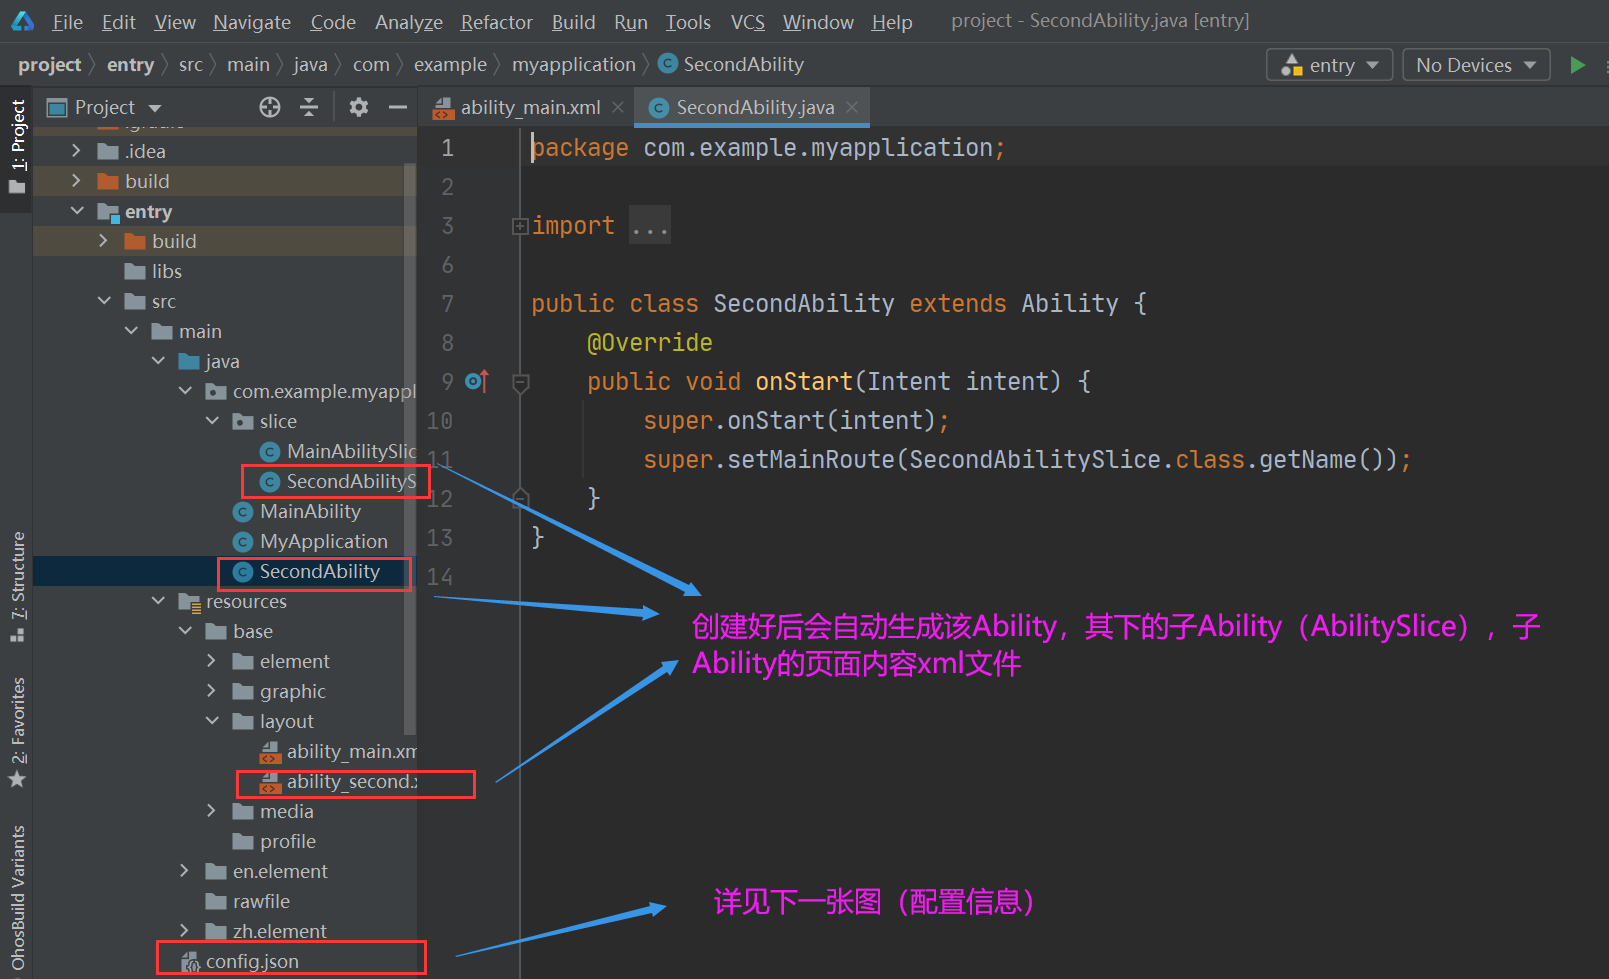Click the MyApplication class icon in tree
Viewport: 1609px width, 979px height.
(x=243, y=542)
